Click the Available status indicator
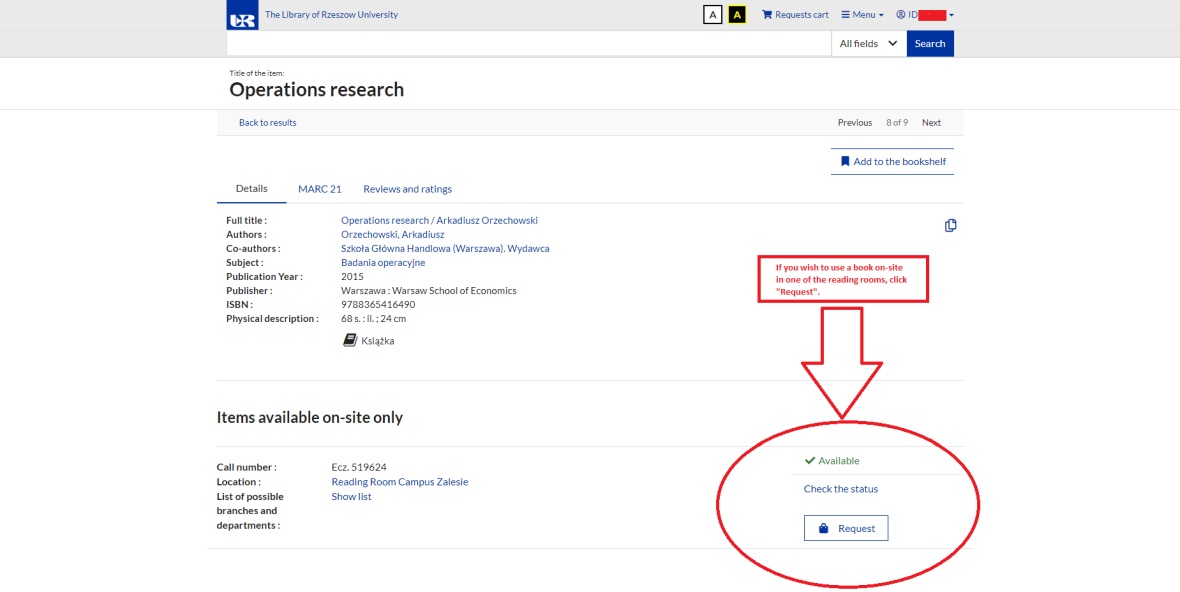The width and height of the screenshot is (1180, 592). click(832, 460)
